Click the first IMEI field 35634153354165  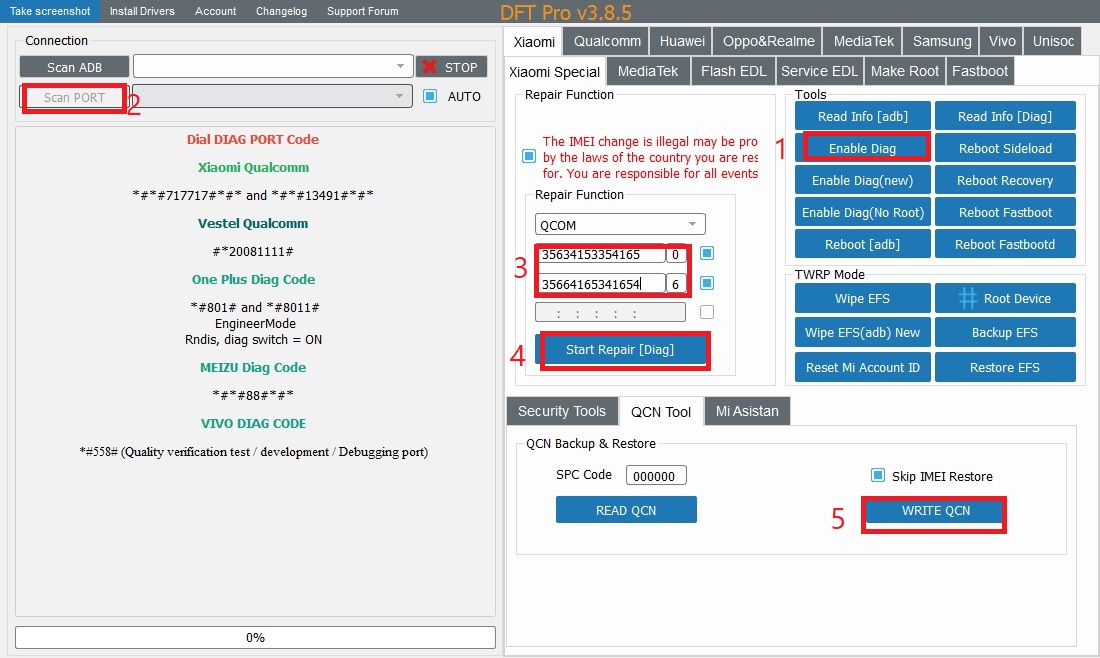click(x=601, y=254)
